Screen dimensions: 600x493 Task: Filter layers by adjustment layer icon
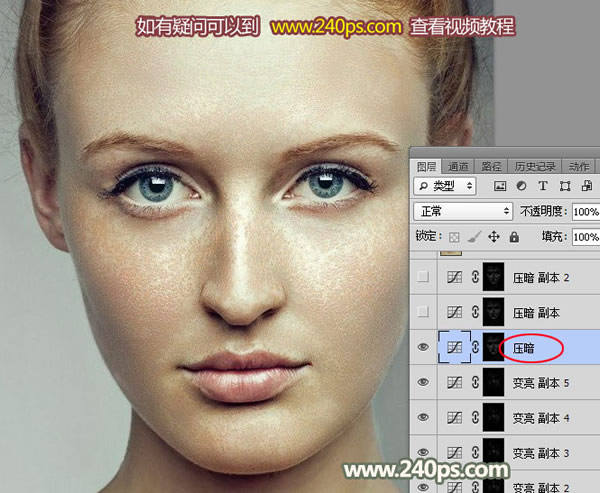pyautogui.click(x=521, y=186)
